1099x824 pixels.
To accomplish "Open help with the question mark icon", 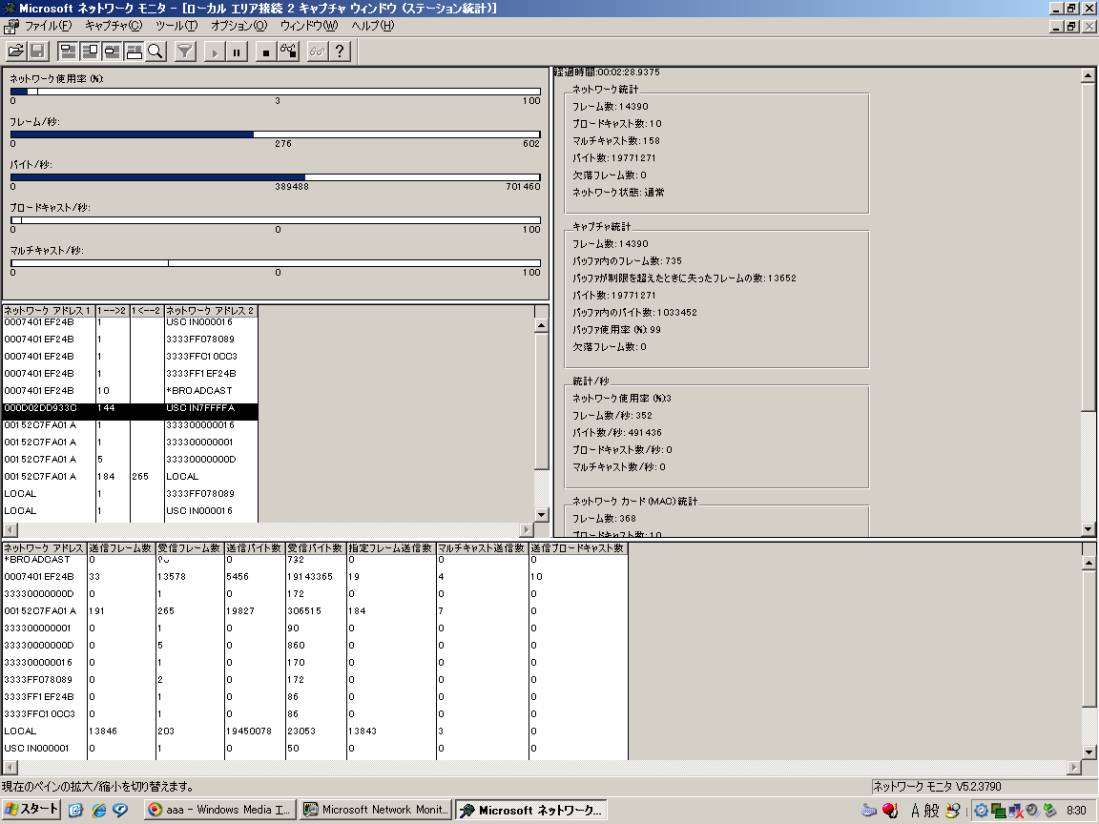I will (x=339, y=51).
